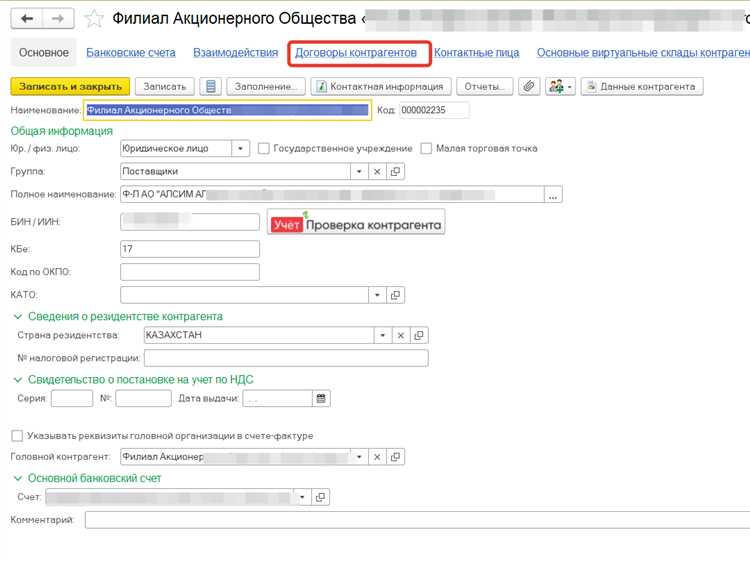Click the Записать button
The height and width of the screenshot is (561, 750).
[165, 87]
